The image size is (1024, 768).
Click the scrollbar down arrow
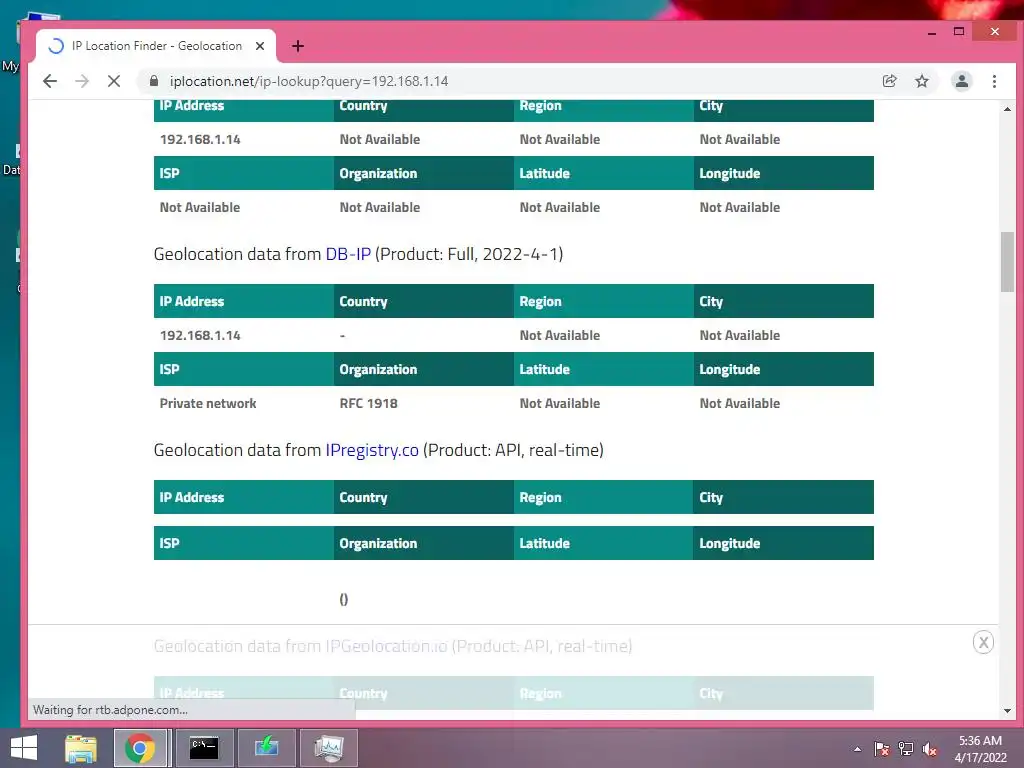point(1007,711)
